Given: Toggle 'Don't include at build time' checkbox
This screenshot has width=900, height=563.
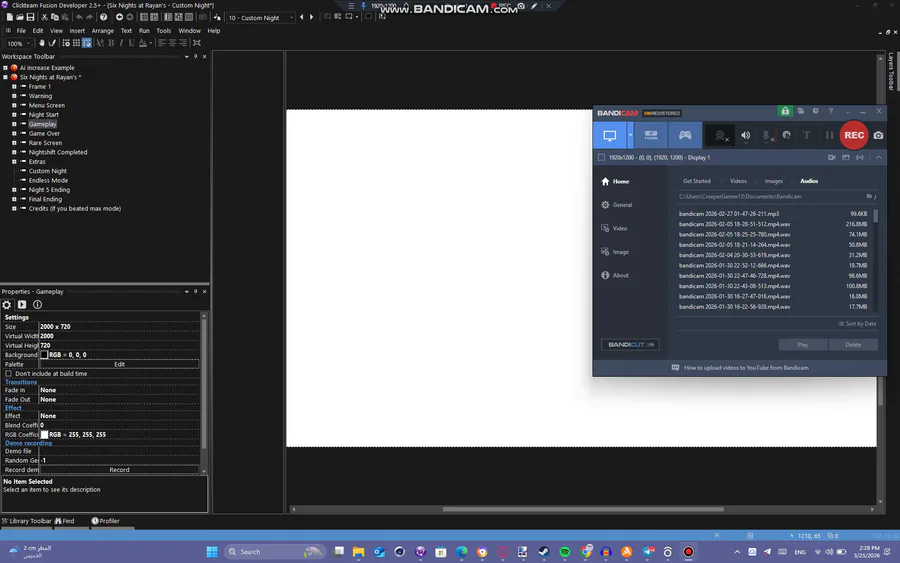Looking at the screenshot, I should 9,374.
